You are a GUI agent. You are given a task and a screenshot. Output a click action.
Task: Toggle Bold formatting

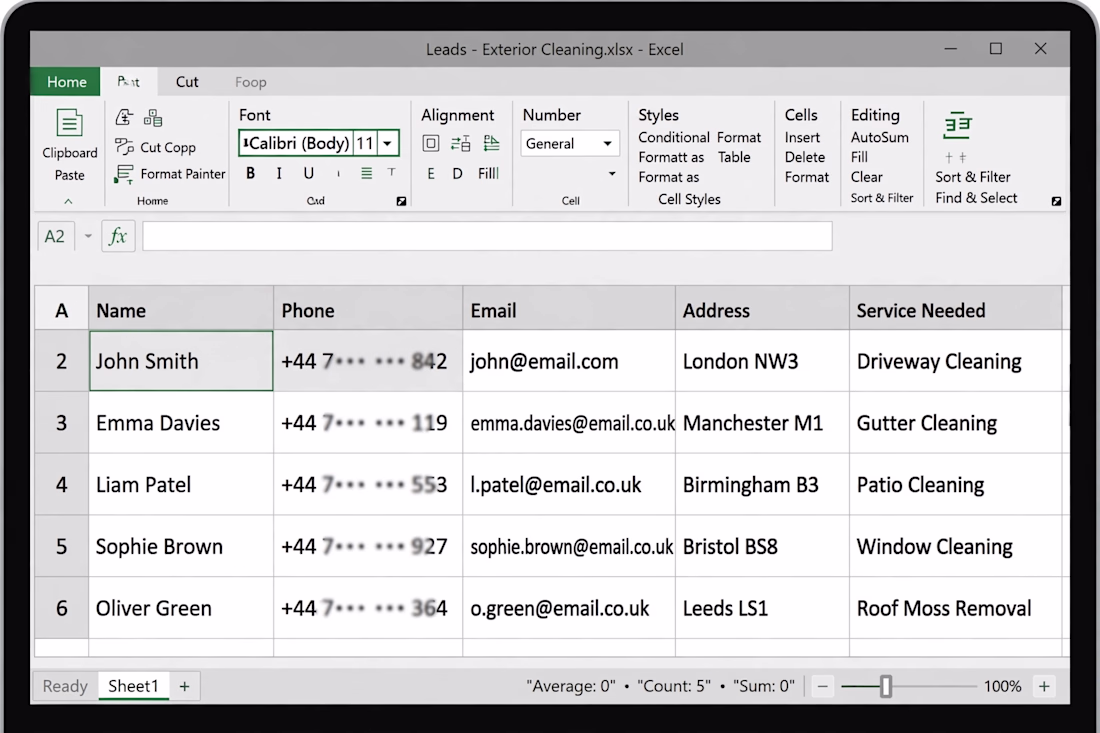pos(250,173)
